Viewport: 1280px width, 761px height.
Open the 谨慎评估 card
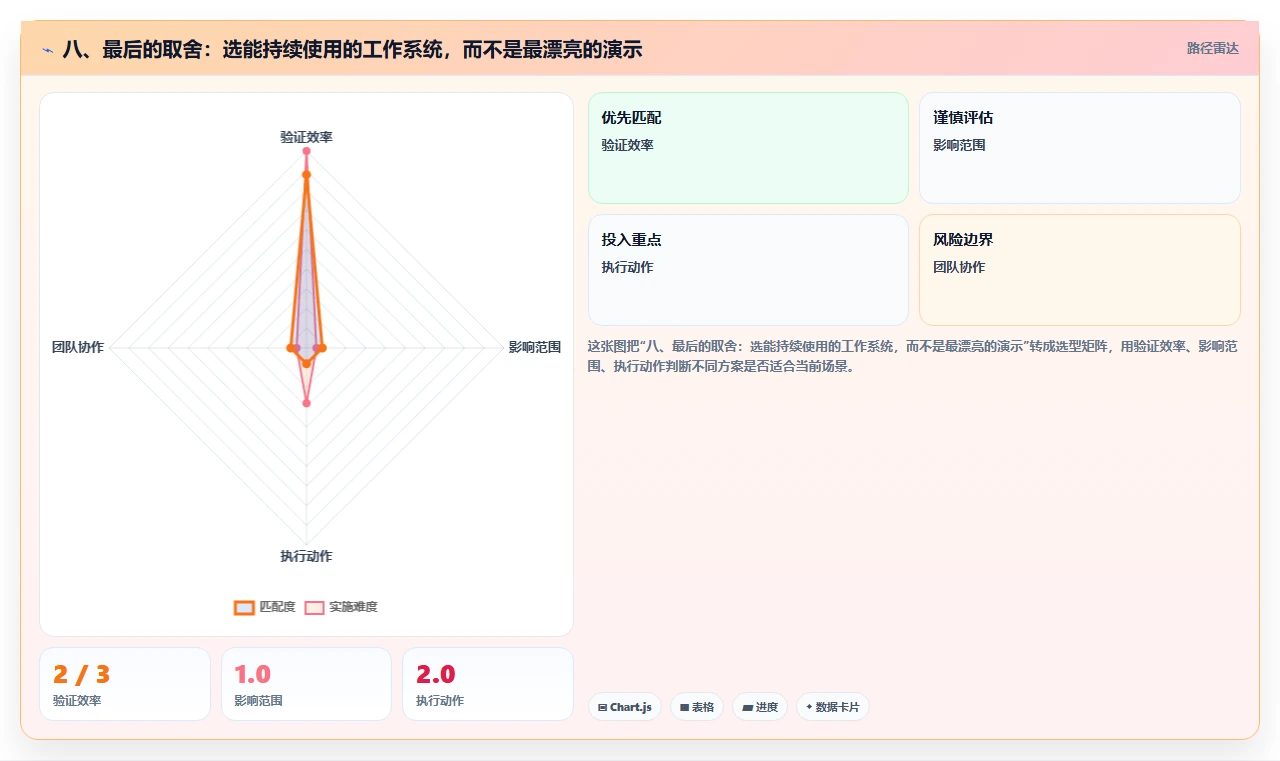[1080, 148]
